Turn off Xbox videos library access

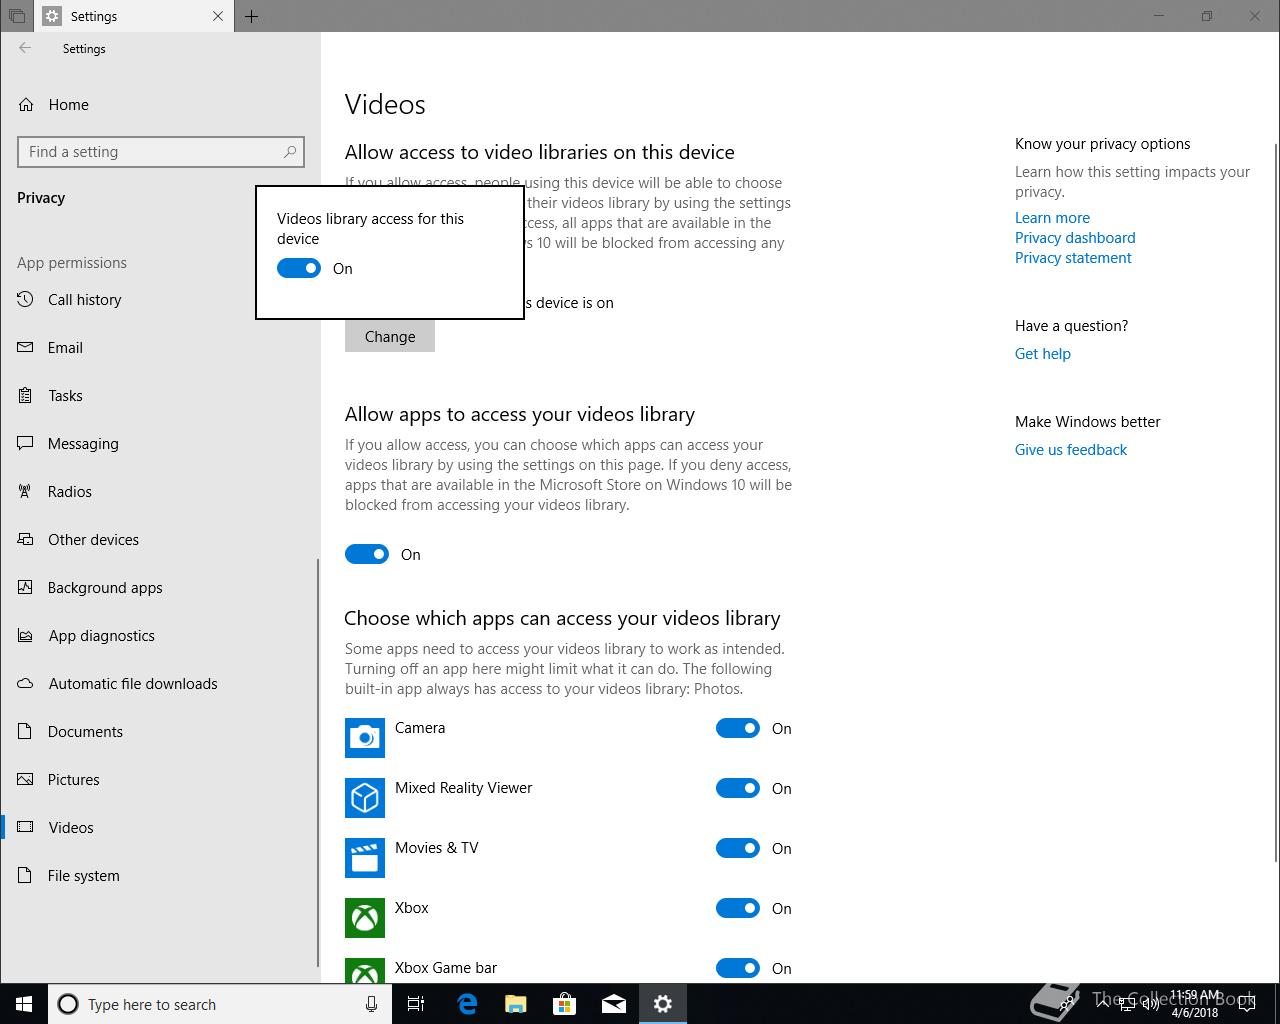pyautogui.click(x=738, y=908)
